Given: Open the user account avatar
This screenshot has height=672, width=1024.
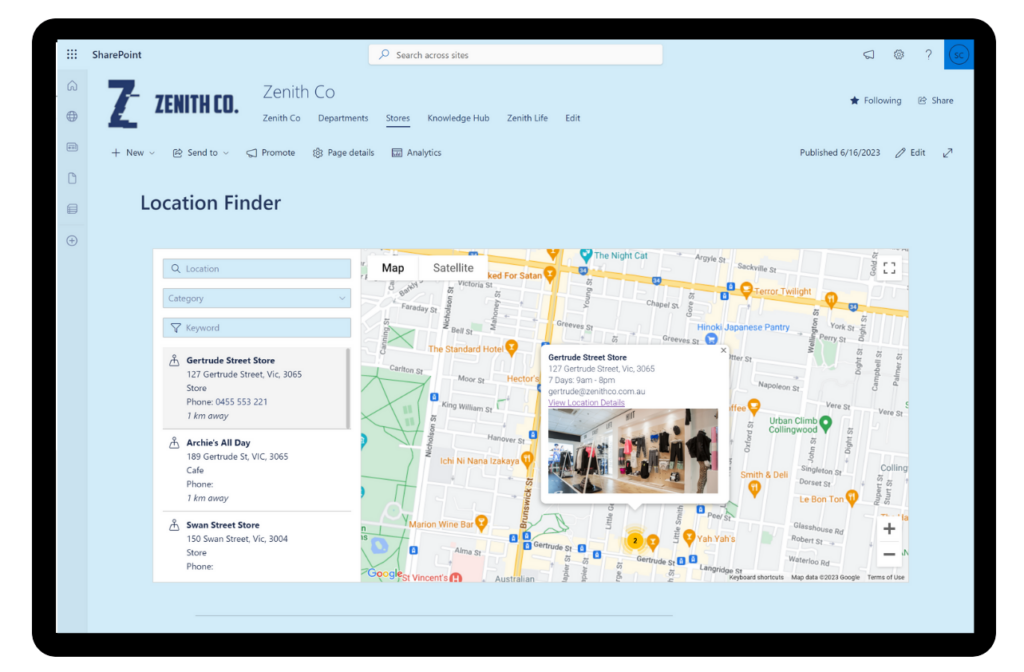Looking at the screenshot, I should (958, 55).
